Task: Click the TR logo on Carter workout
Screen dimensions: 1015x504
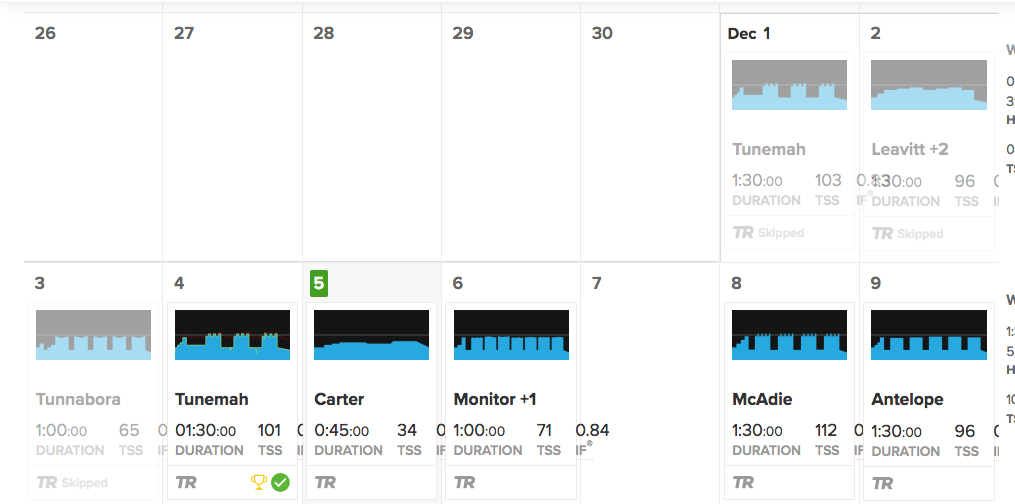Action: click(326, 482)
